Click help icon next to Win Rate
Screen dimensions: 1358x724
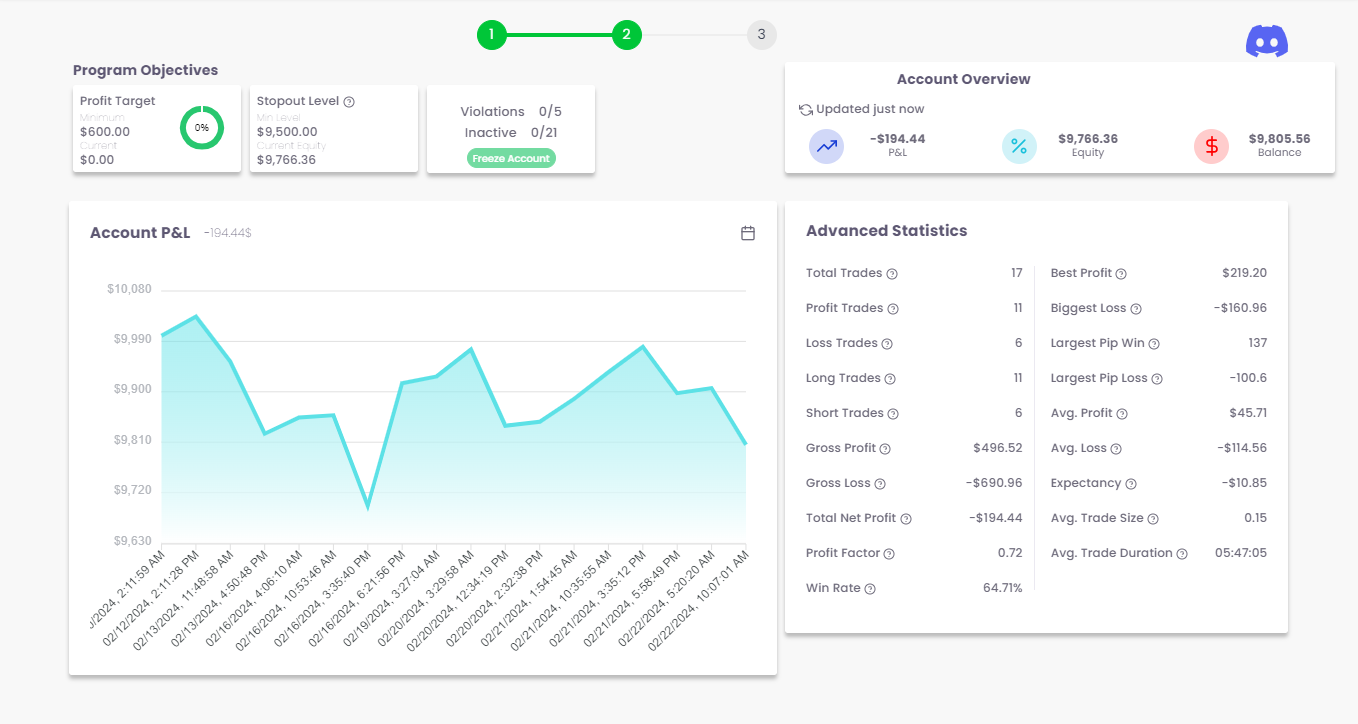870,589
